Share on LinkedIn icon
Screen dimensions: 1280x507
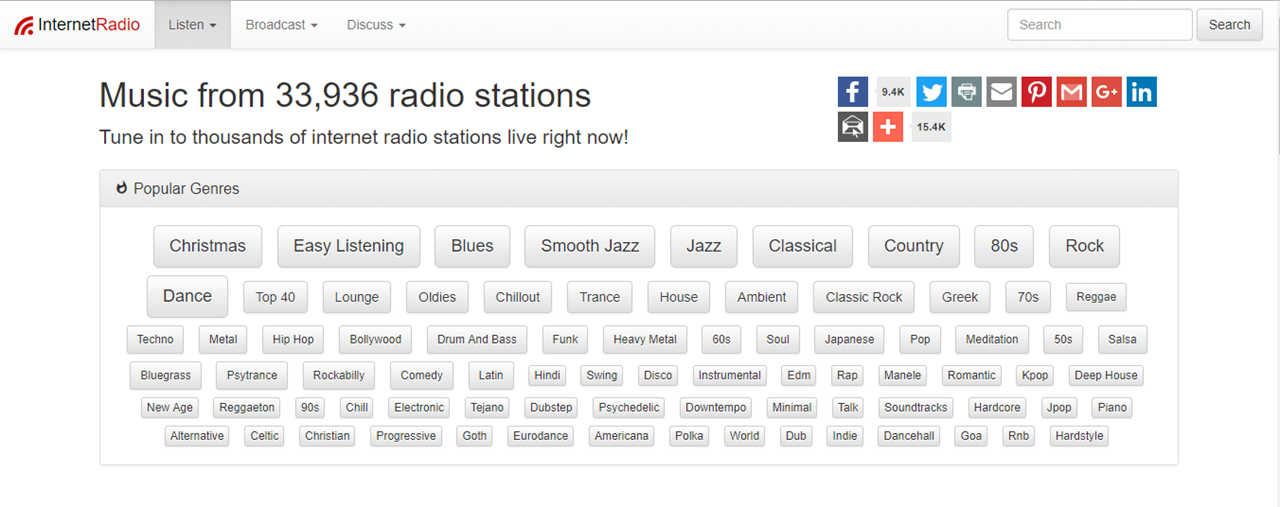click(1141, 92)
